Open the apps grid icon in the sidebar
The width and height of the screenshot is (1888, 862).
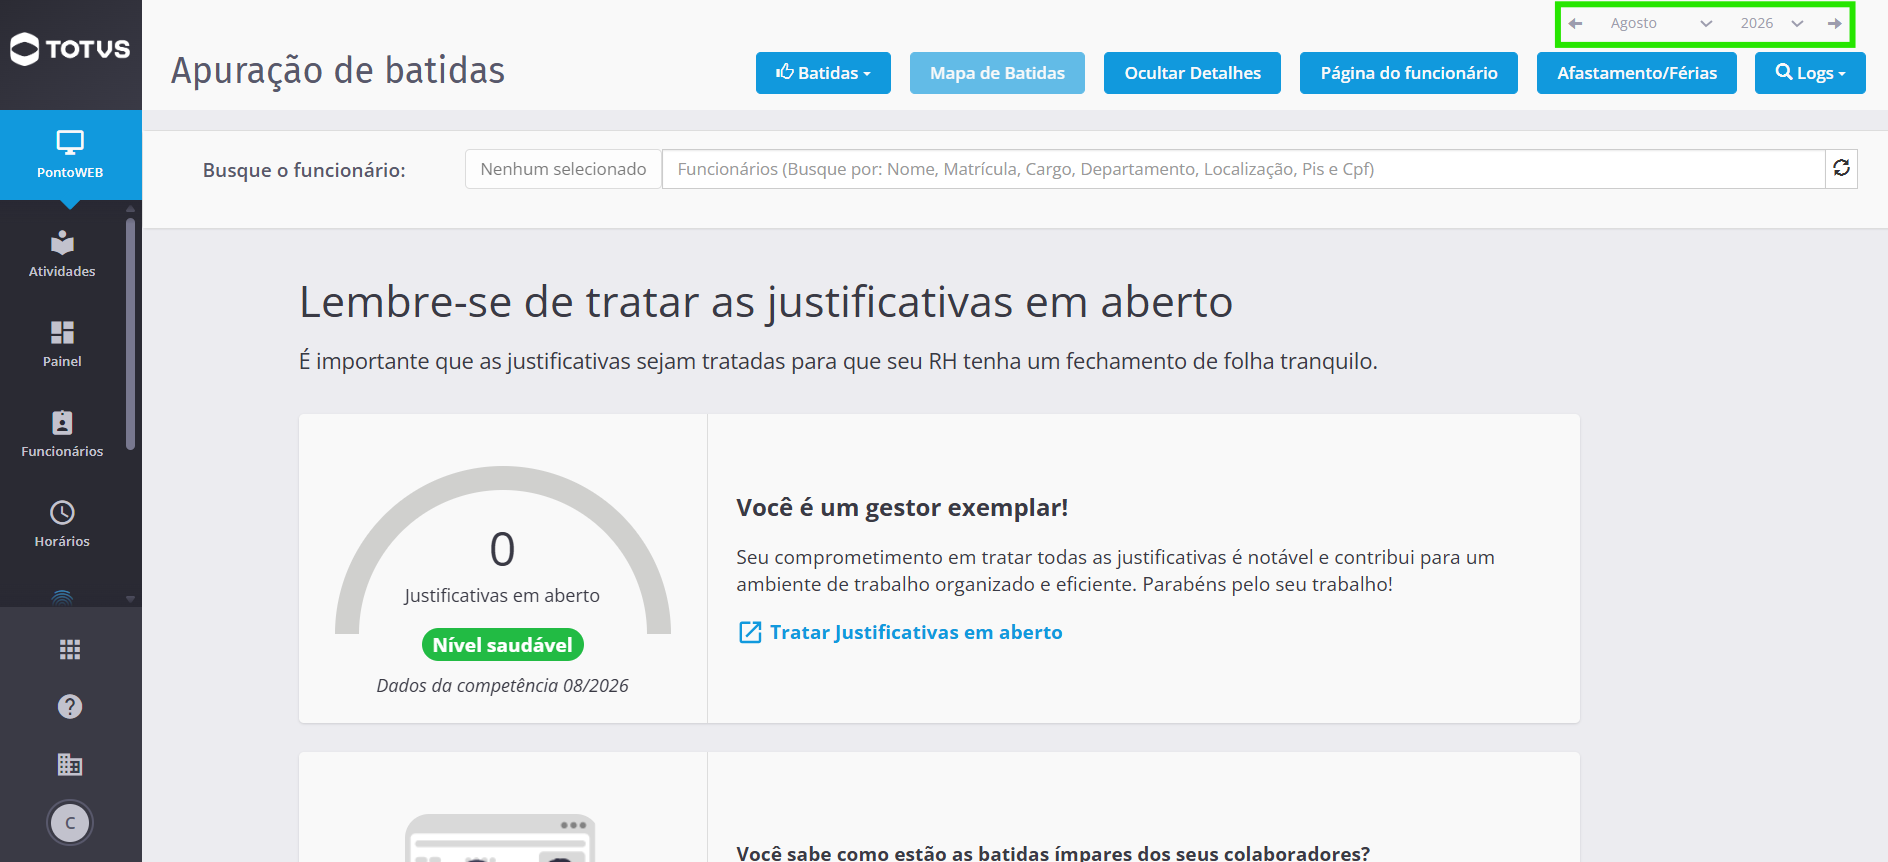click(70, 650)
